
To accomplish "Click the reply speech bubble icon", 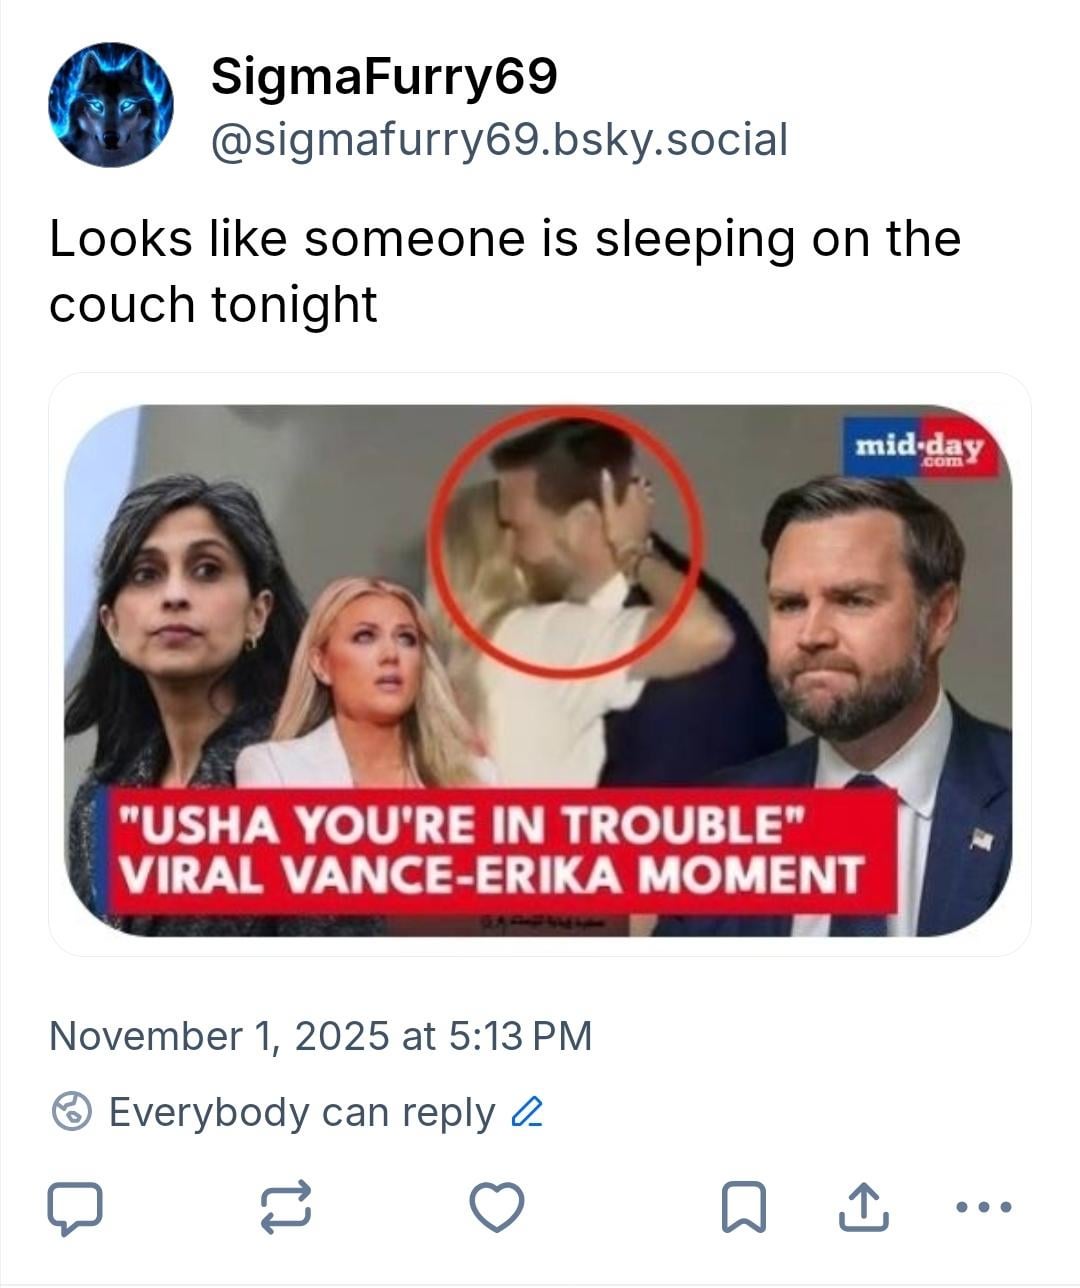I will click(x=75, y=1207).
